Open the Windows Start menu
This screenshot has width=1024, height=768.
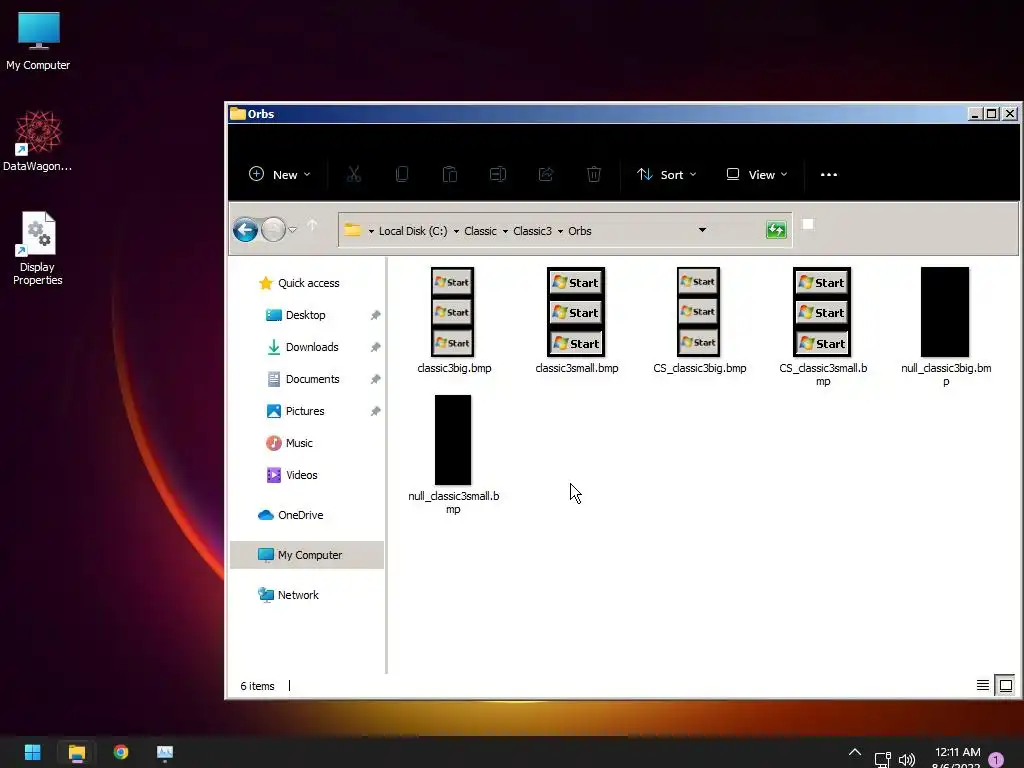pos(32,752)
